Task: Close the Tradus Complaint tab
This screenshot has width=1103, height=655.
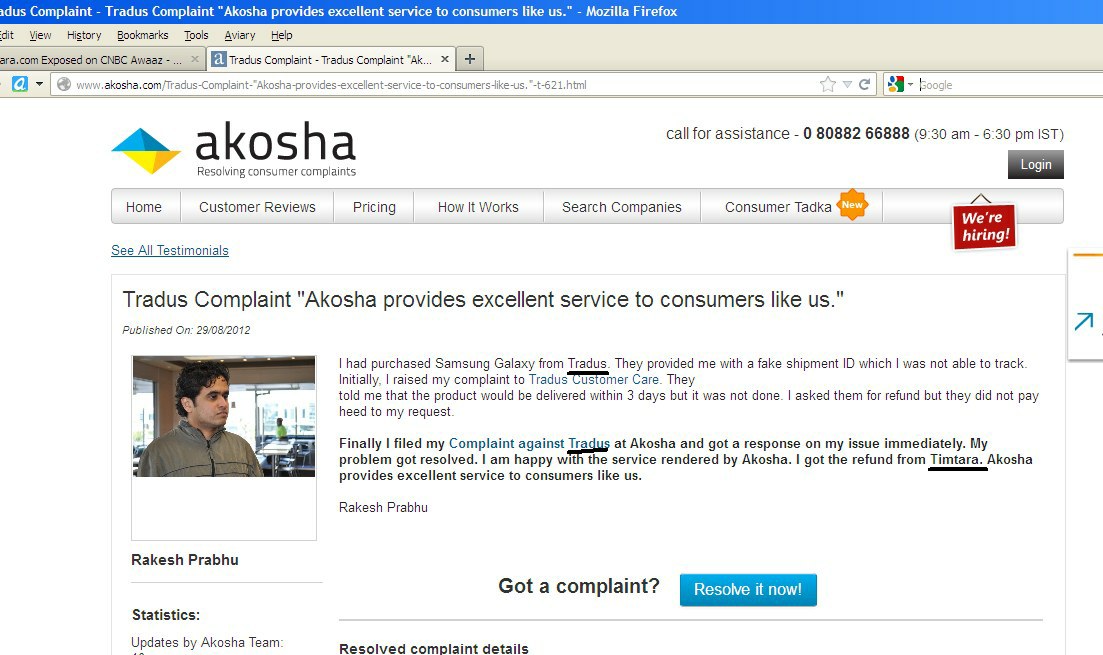Action: [445, 59]
